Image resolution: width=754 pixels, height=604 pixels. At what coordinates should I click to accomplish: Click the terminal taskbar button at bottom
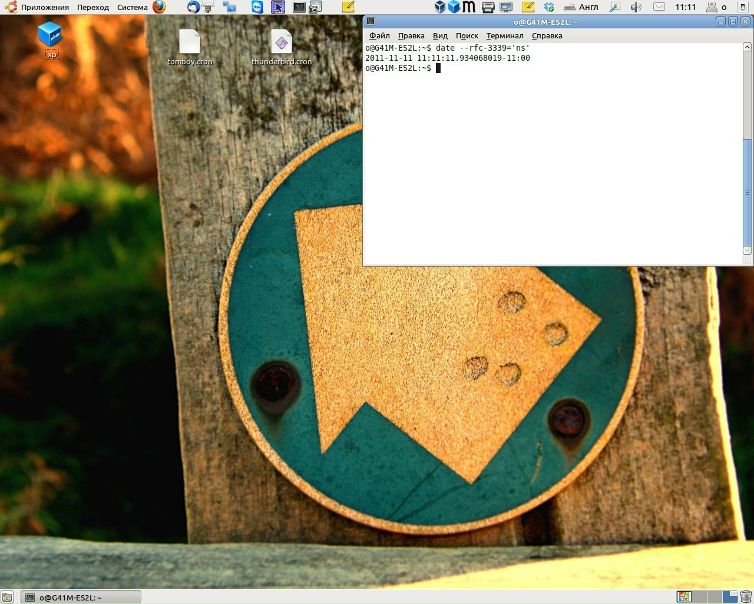80,597
